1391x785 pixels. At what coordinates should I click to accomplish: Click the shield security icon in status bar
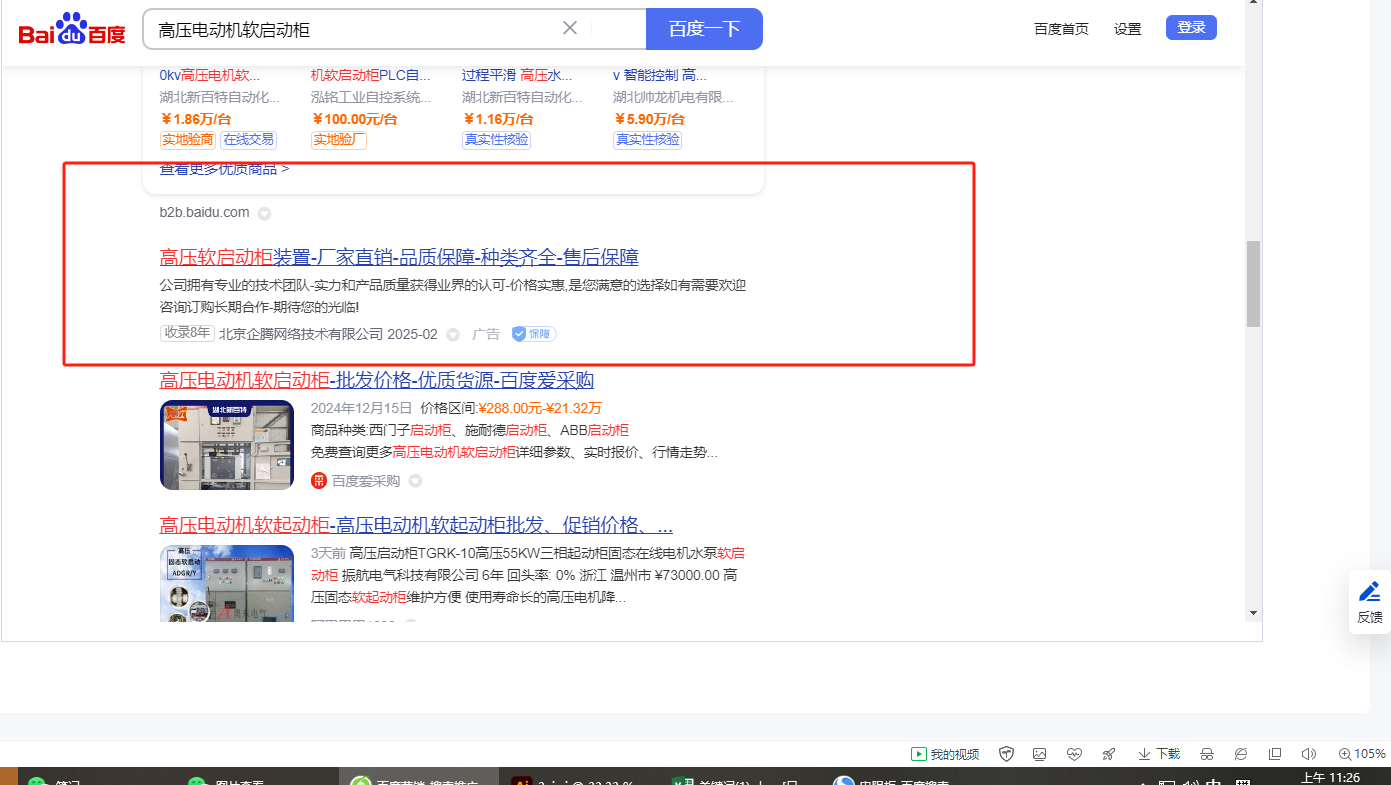coord(1007,754)
